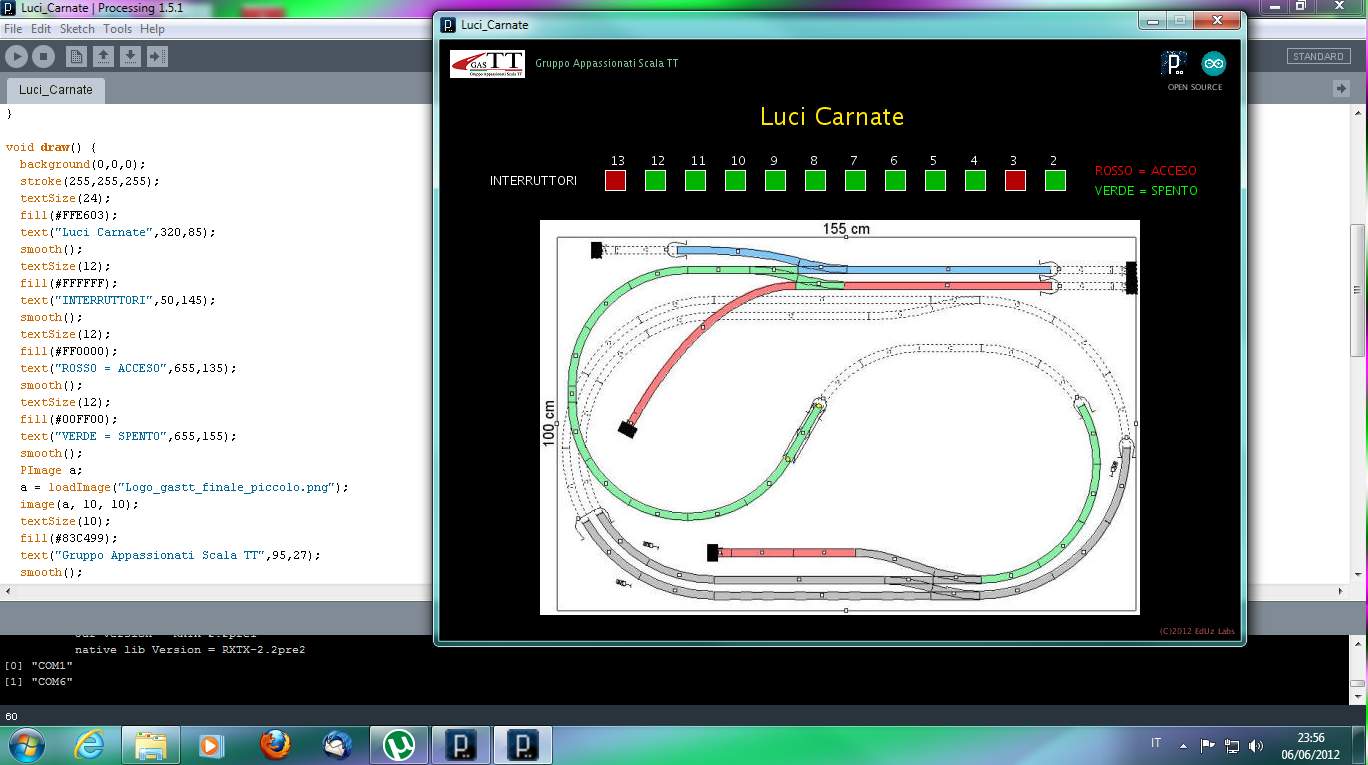Toggle switch 8 green square
This screenshot has height=765, width=1368.
816,180
